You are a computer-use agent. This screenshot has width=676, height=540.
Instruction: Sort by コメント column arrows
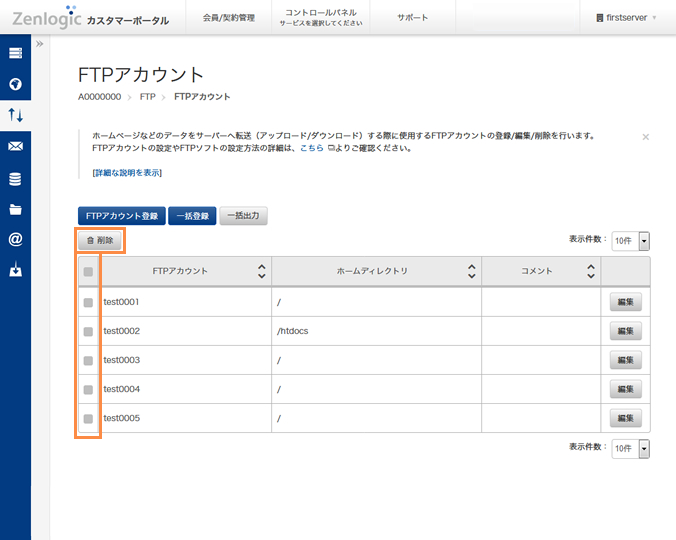pos(591,271)
